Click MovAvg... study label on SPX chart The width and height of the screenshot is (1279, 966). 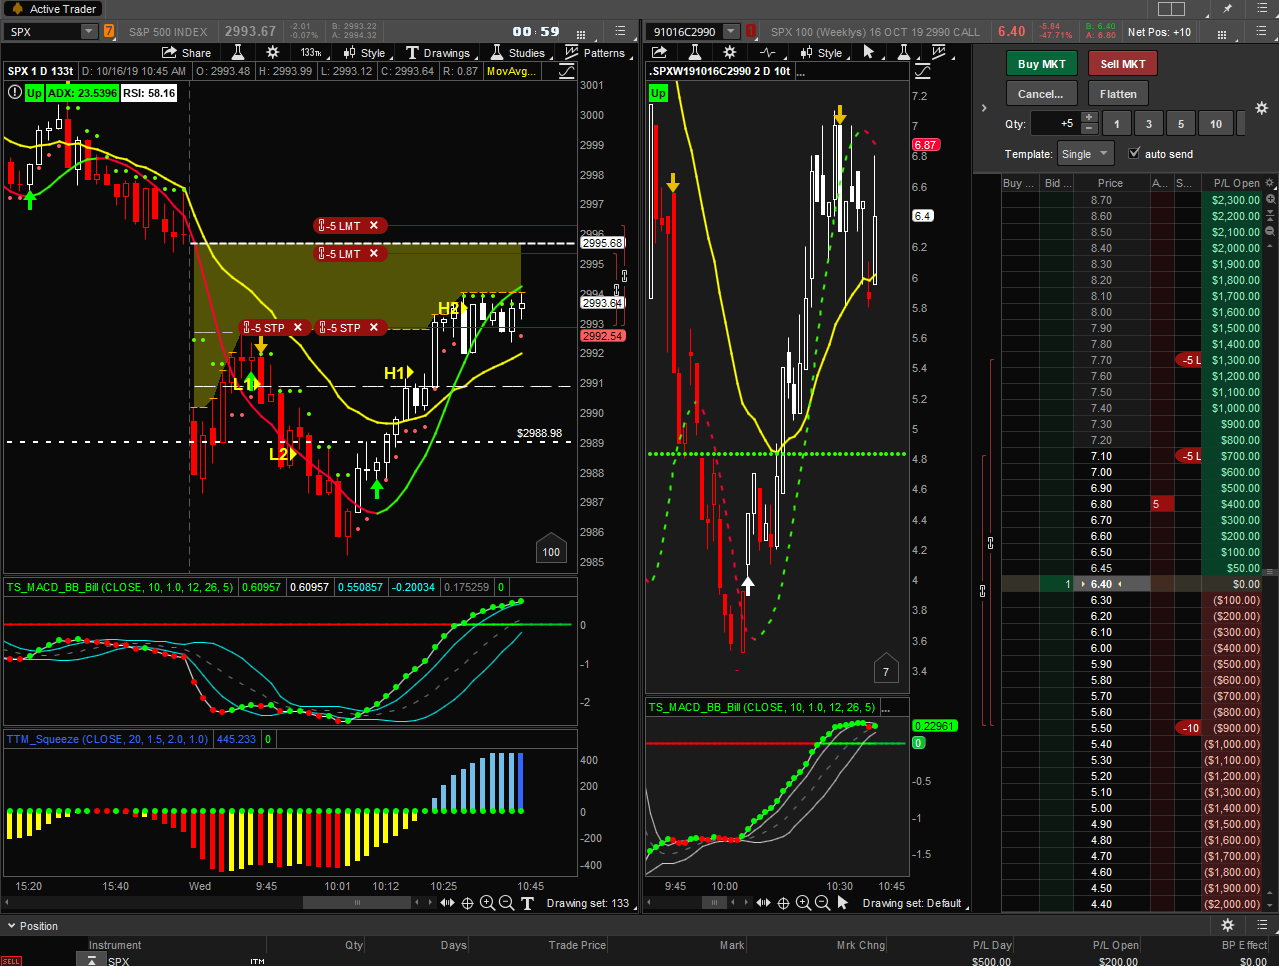(511, 71)
